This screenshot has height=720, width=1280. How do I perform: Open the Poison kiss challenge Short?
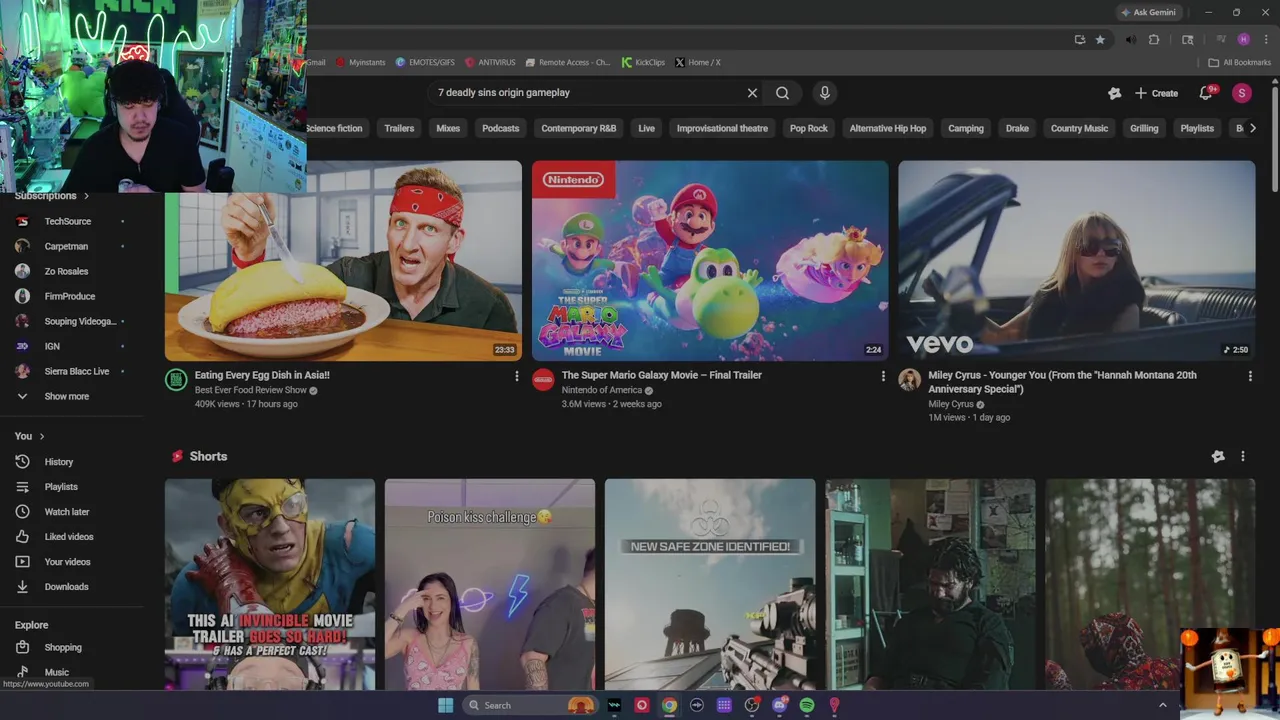tap(490, 584)
